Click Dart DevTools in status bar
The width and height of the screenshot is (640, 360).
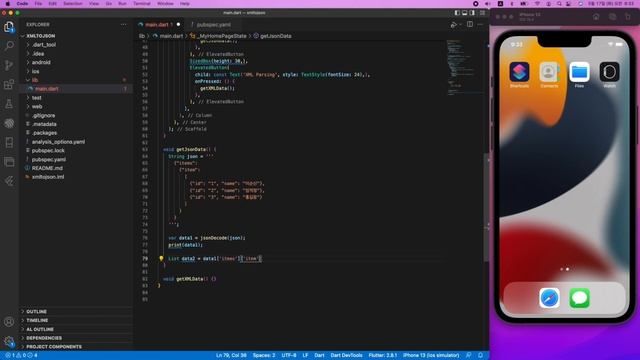[x=346, y=355]
